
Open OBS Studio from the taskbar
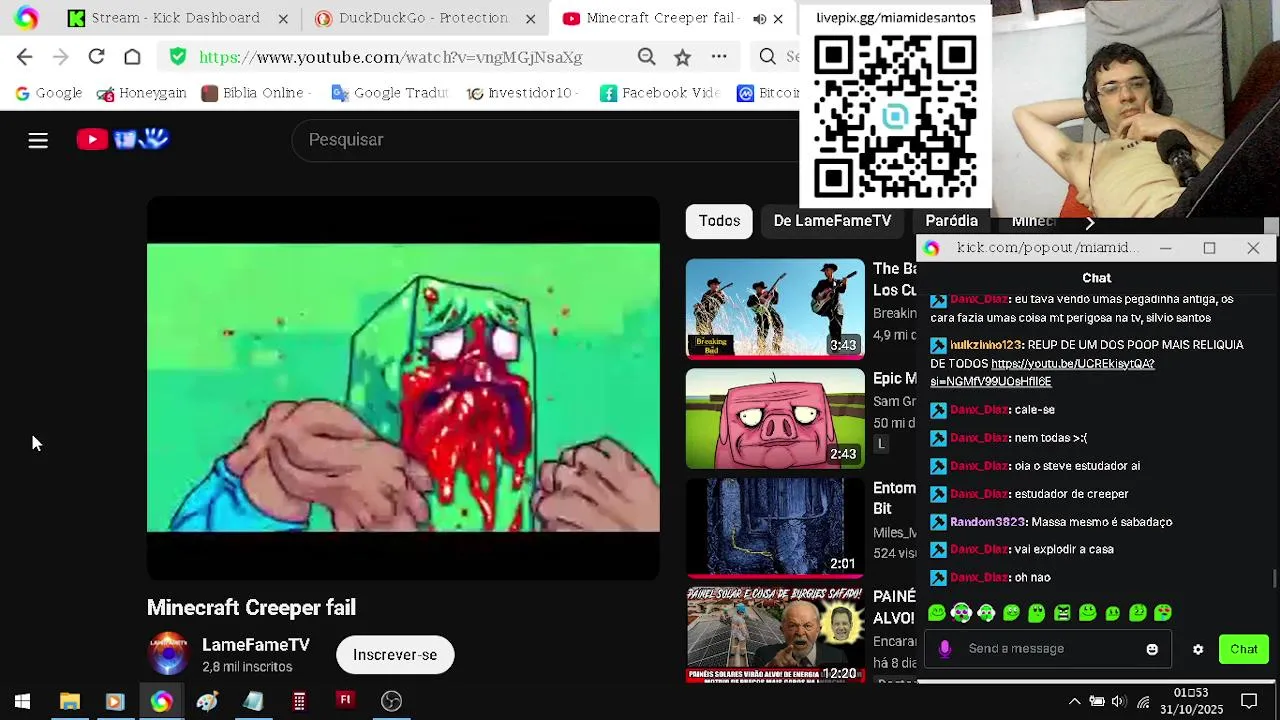(391, 701)
